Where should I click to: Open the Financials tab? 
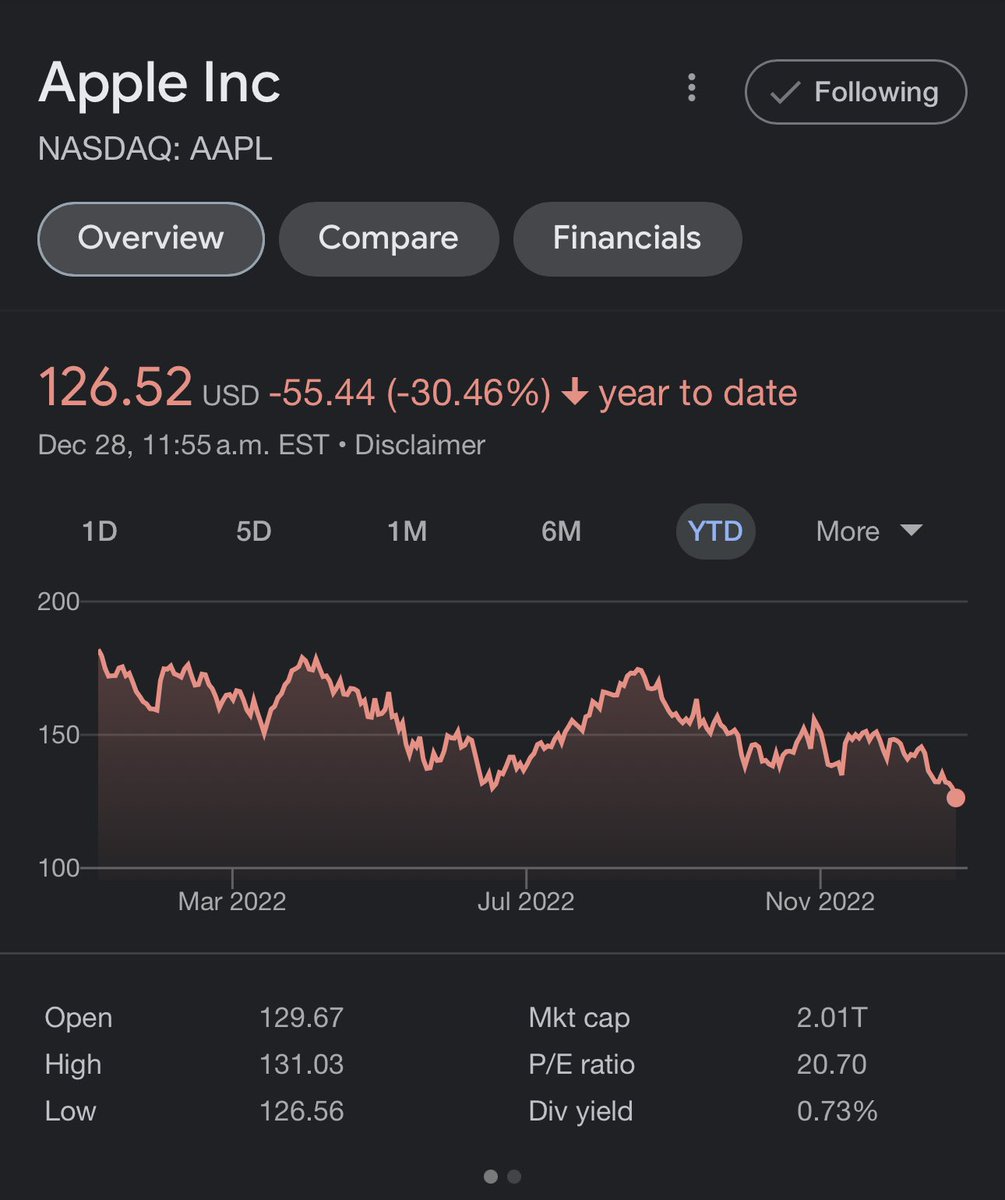pos(627,238)
